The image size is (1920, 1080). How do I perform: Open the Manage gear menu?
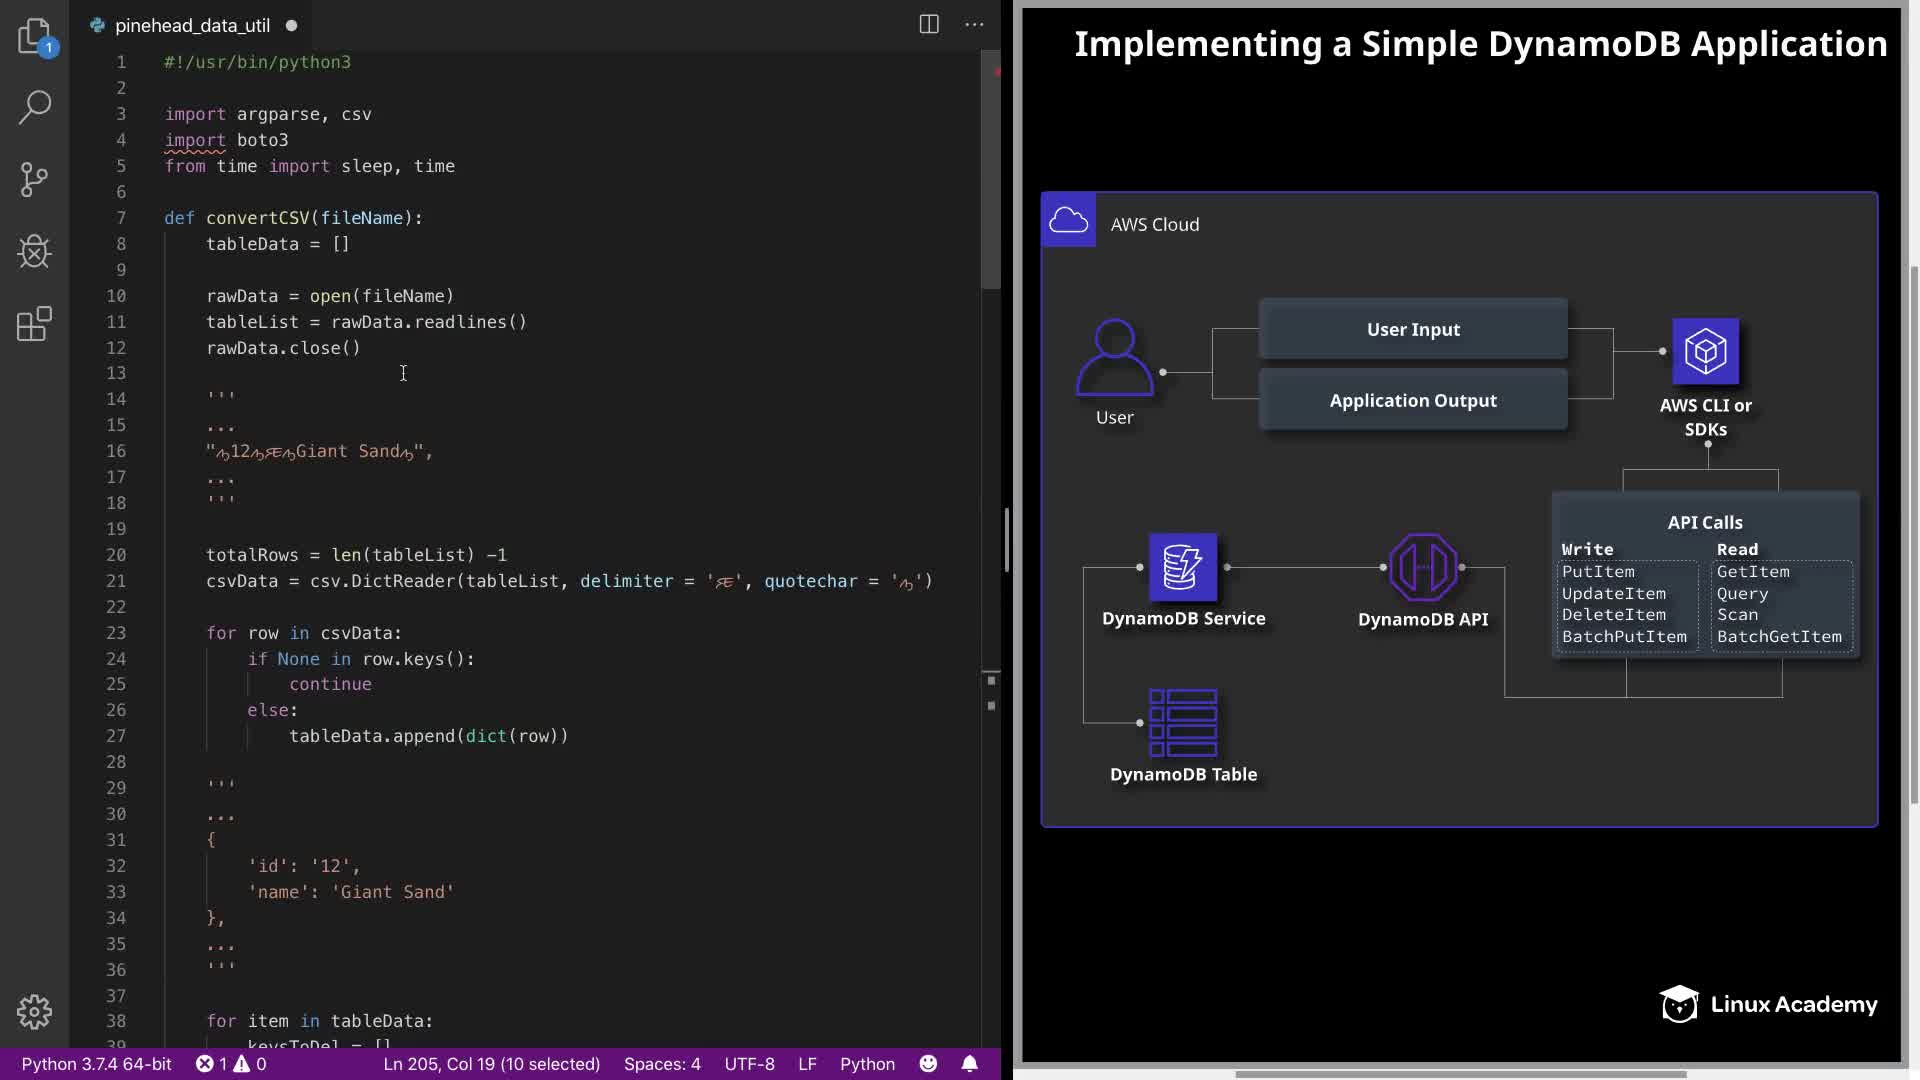coord(34,1012)
